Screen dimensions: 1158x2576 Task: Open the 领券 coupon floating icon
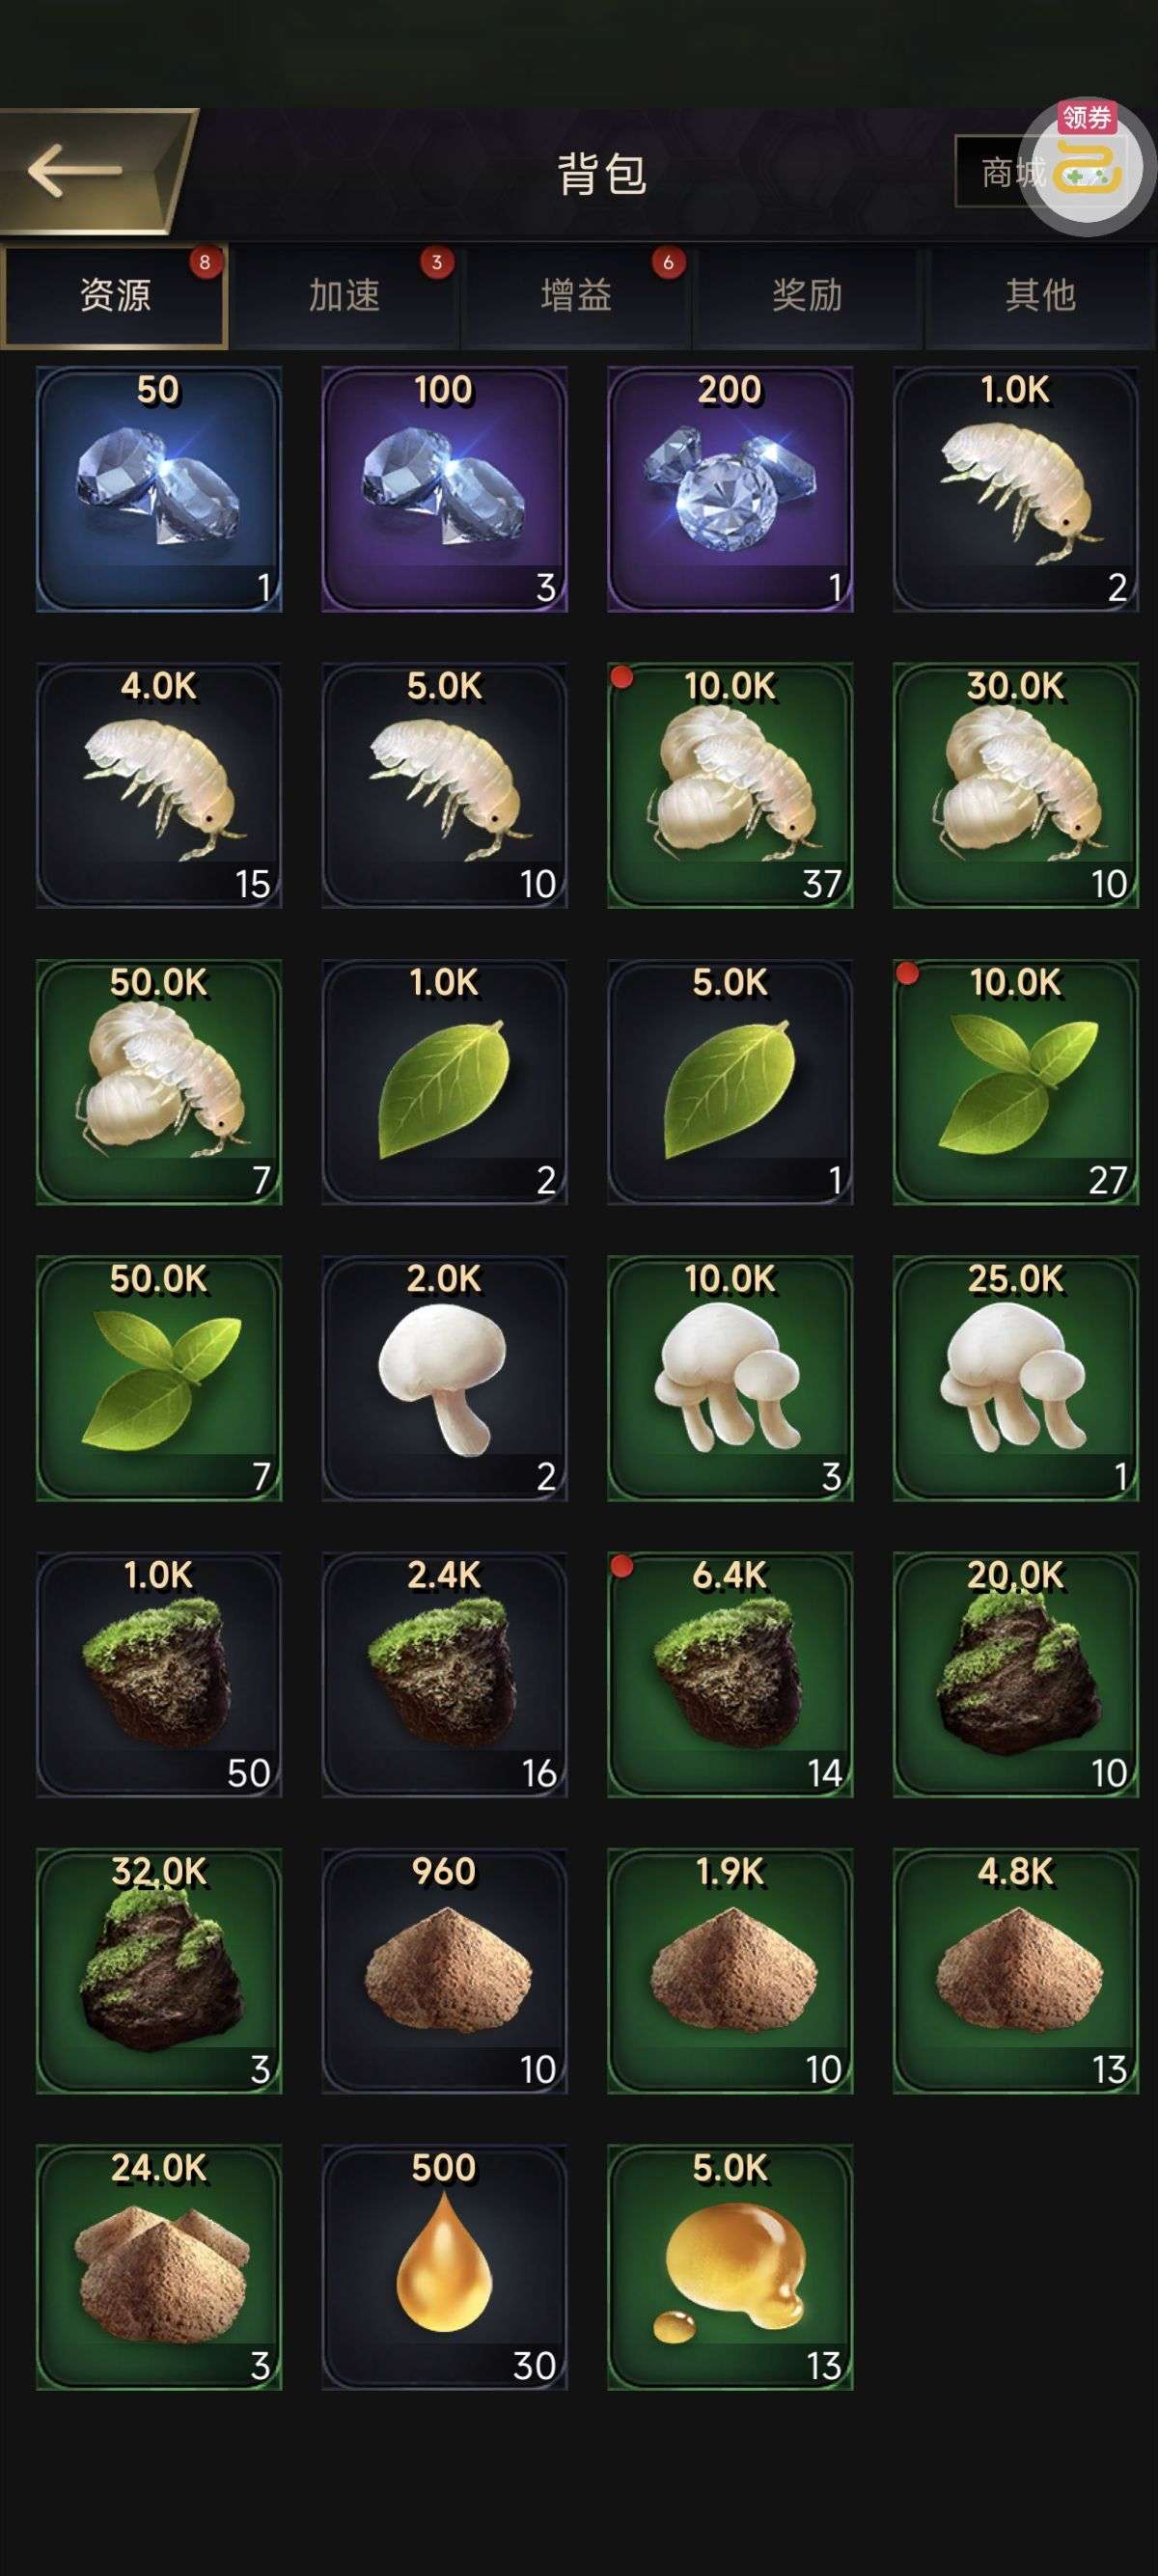(x=1086, y=166)
